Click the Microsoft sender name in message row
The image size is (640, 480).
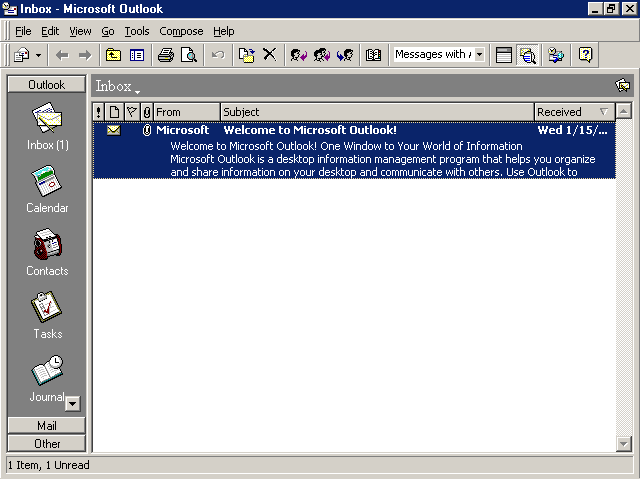pyautogui.click(x=182, y=130)
